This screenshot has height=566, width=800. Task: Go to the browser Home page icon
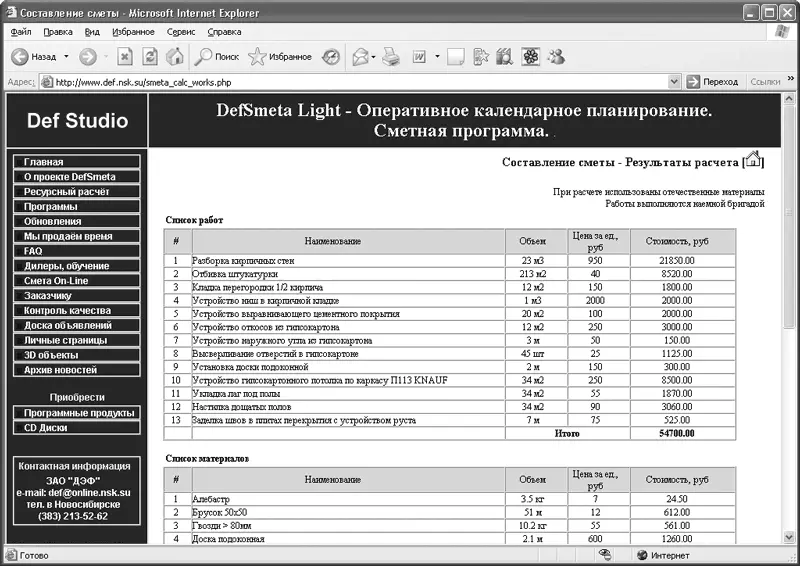point(175,57)
